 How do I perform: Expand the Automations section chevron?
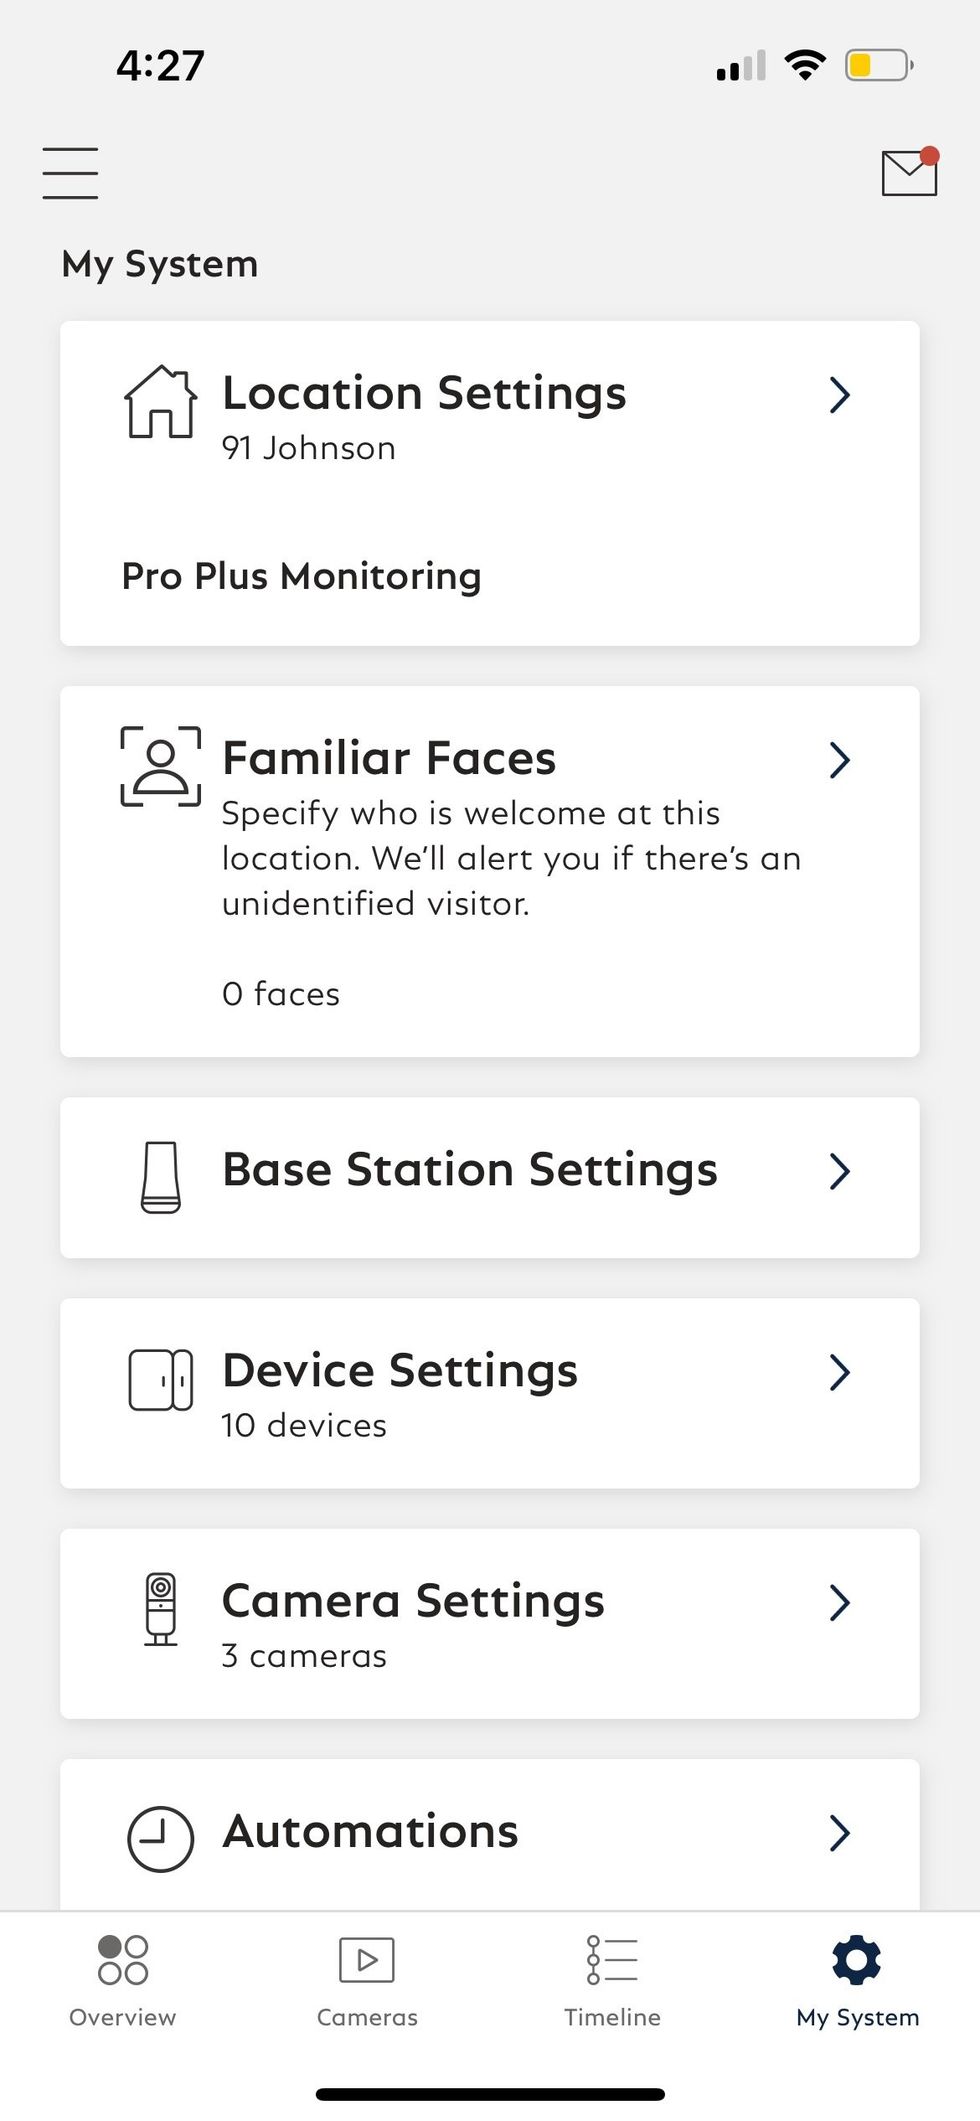click(x=840, y=1833)
